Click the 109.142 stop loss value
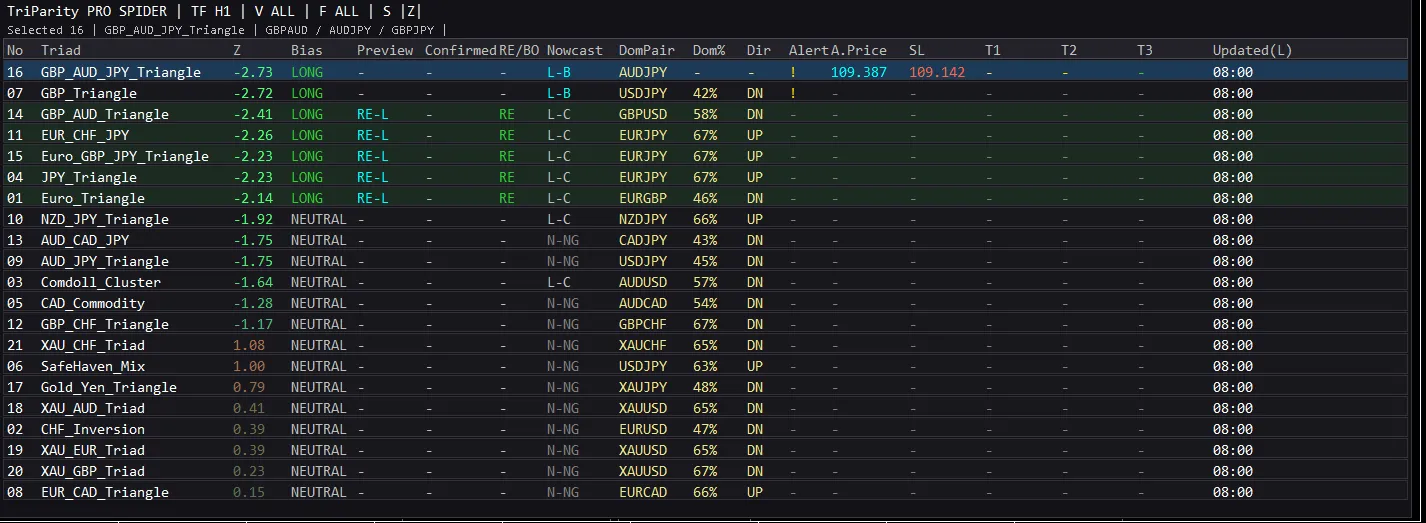 click(937, 72)
